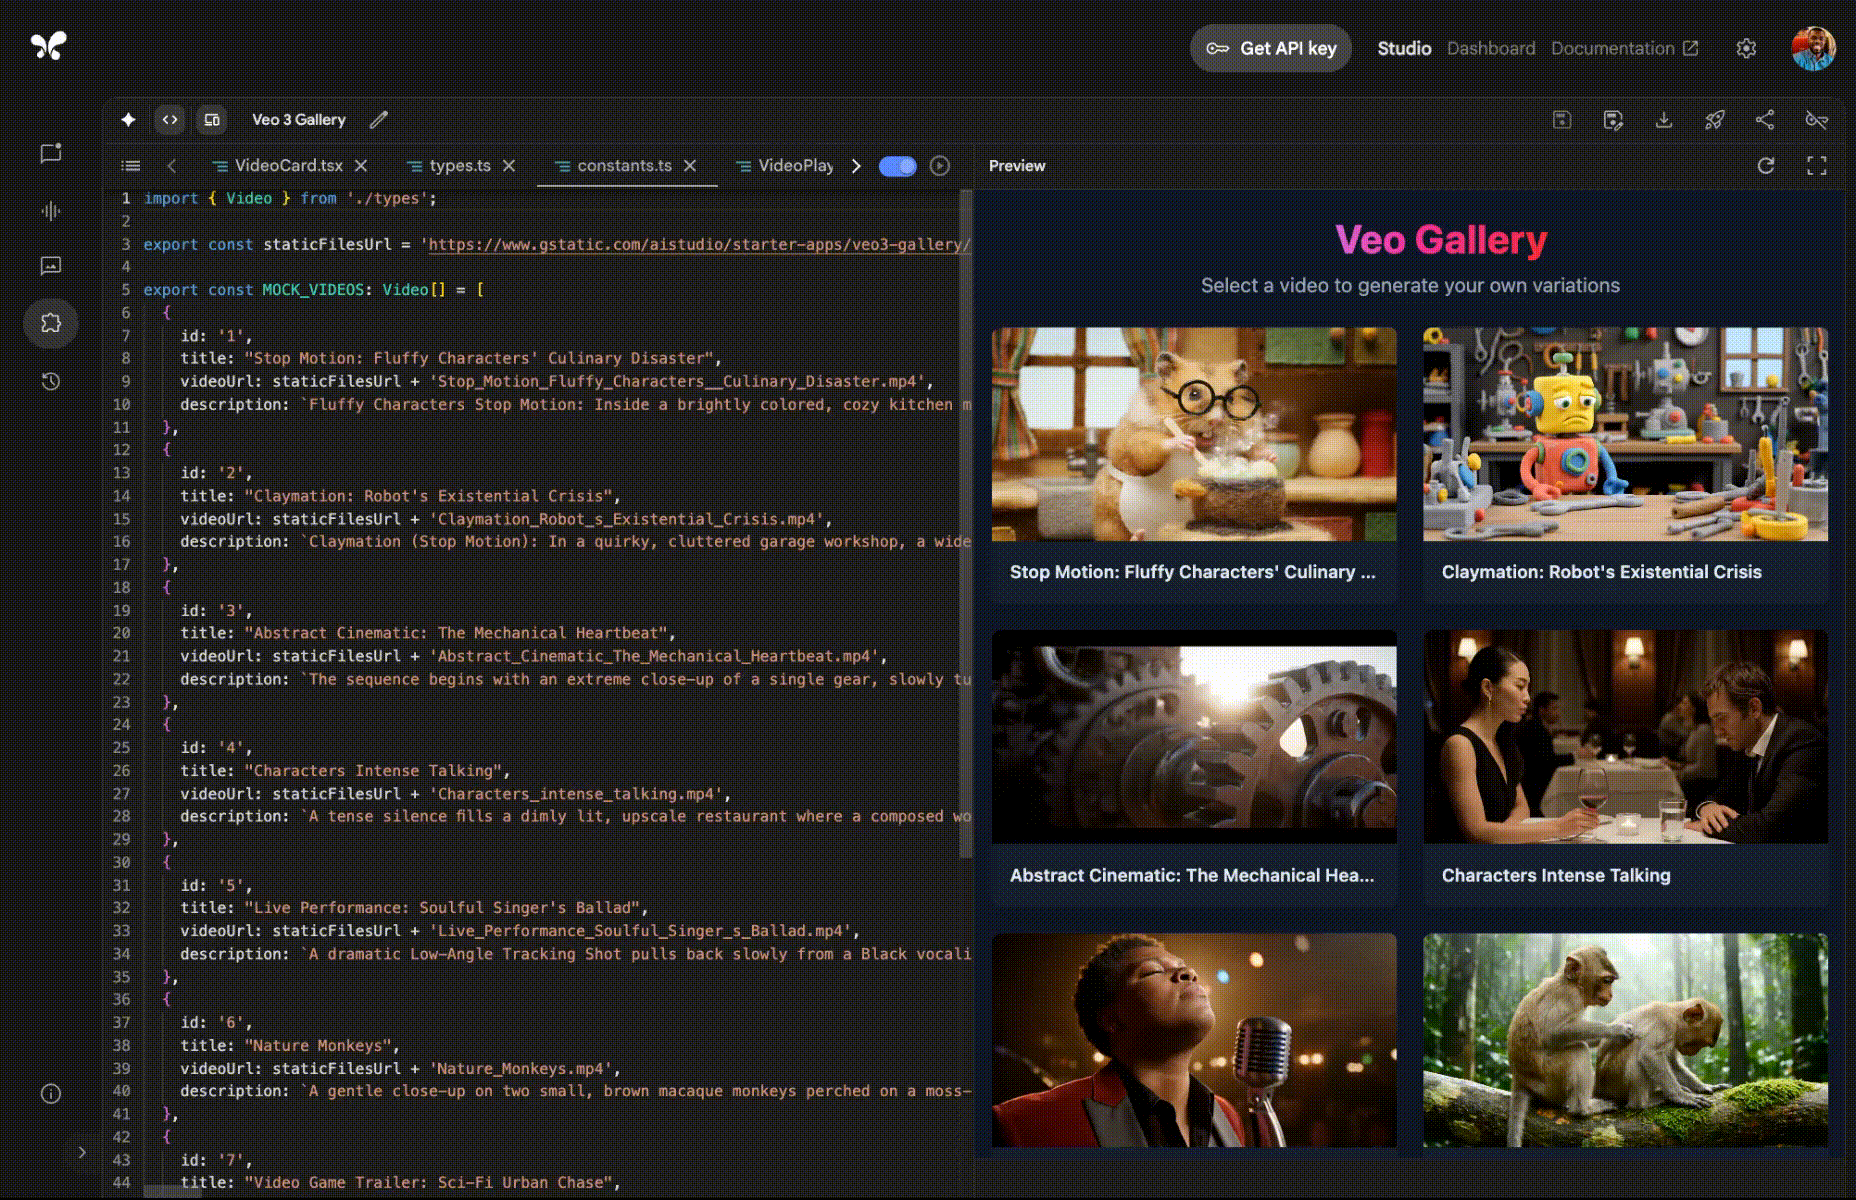
Task: Select the Mechanical Heartbeat gears thumbnail
Action: pos(1194,737)
